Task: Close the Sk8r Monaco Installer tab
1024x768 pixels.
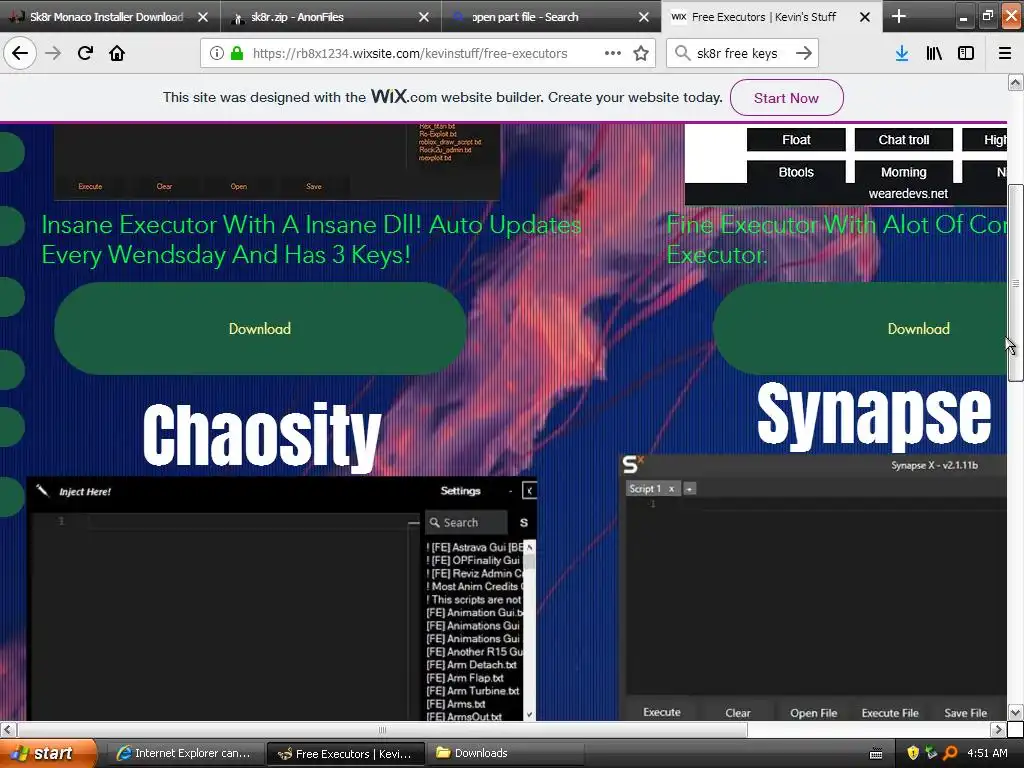Action: click(x=203, y=17)
